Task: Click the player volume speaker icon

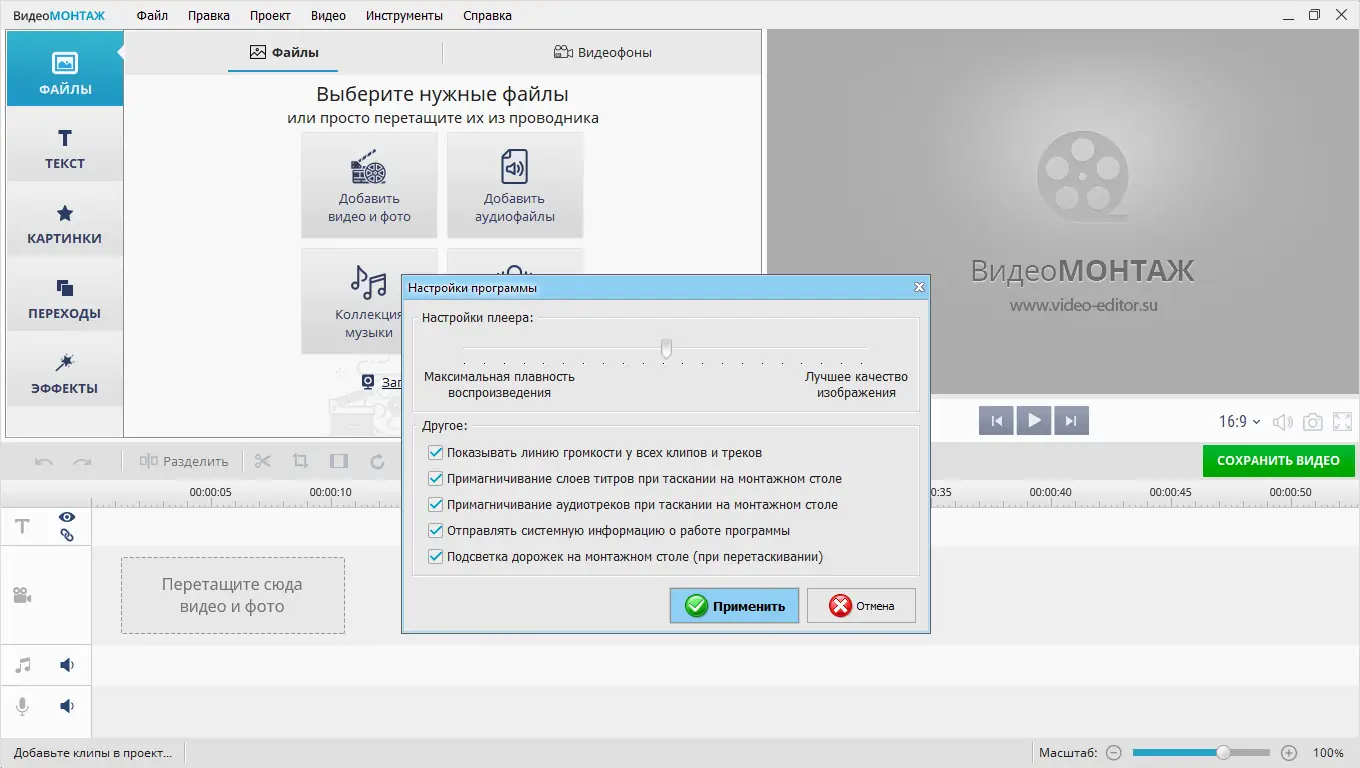Action: (1282, 422)
